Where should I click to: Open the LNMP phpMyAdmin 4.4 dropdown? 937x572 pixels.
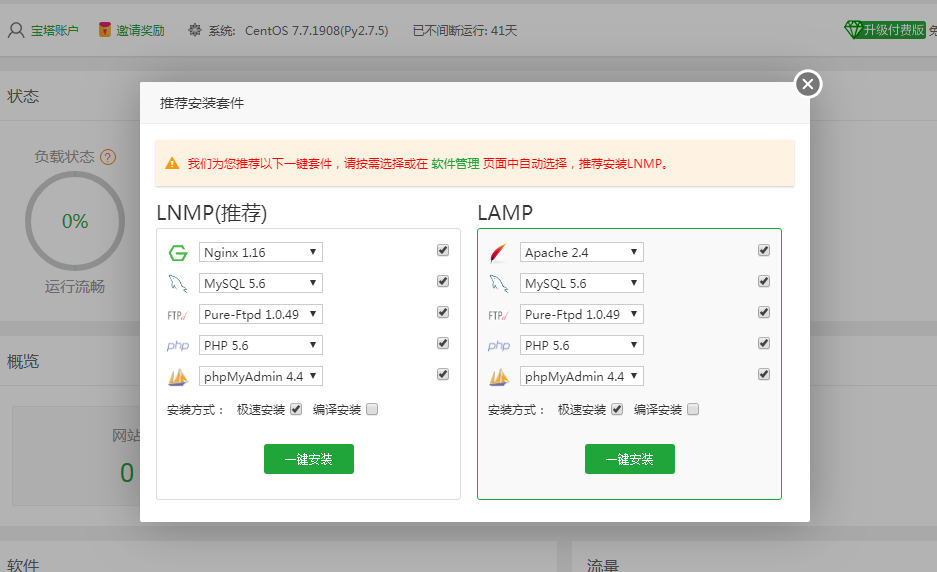click(x=261, y=377)
